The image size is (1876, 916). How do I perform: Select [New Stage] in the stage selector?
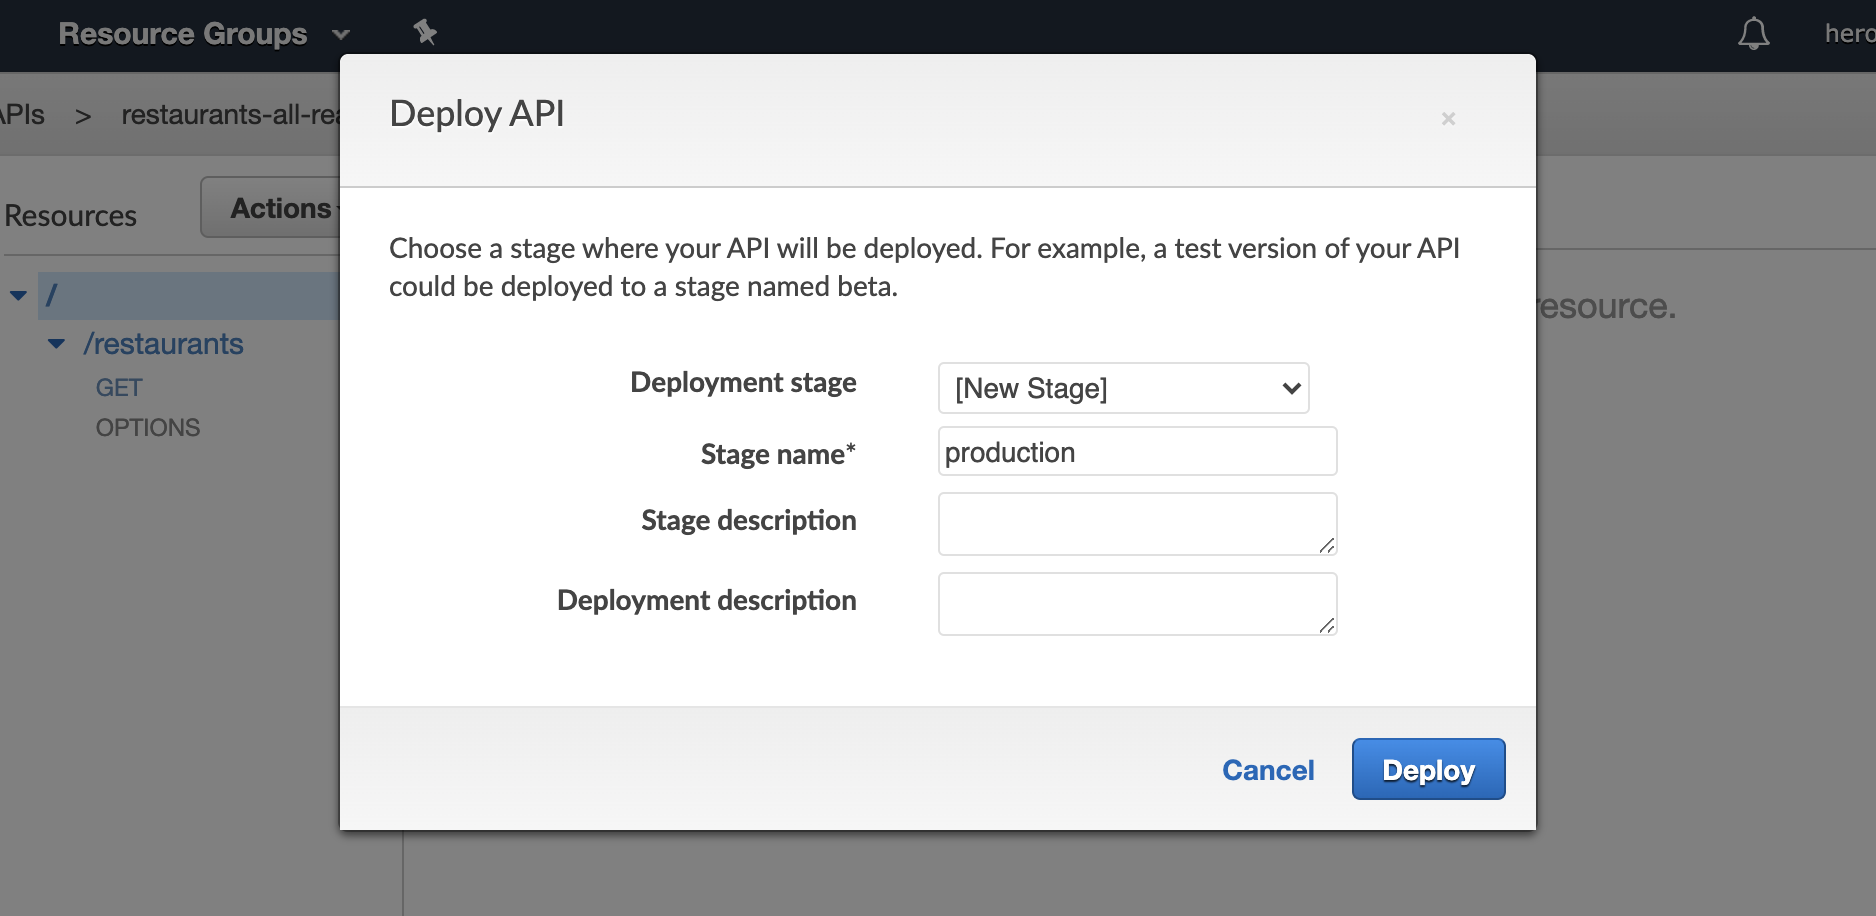click(x=1122, y=388)
